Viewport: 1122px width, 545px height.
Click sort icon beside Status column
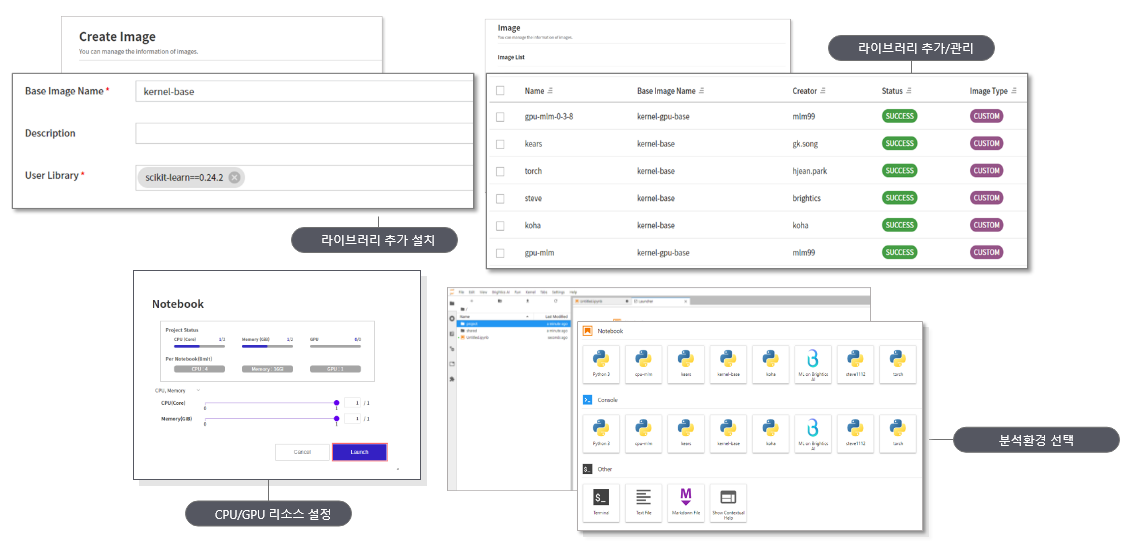pyautogui.click(x=908, y=91)
